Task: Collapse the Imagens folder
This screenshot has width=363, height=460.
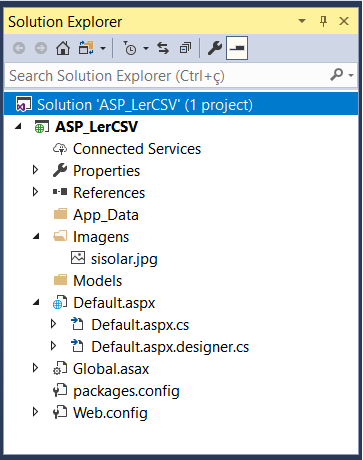Action: tap(36, 237)
